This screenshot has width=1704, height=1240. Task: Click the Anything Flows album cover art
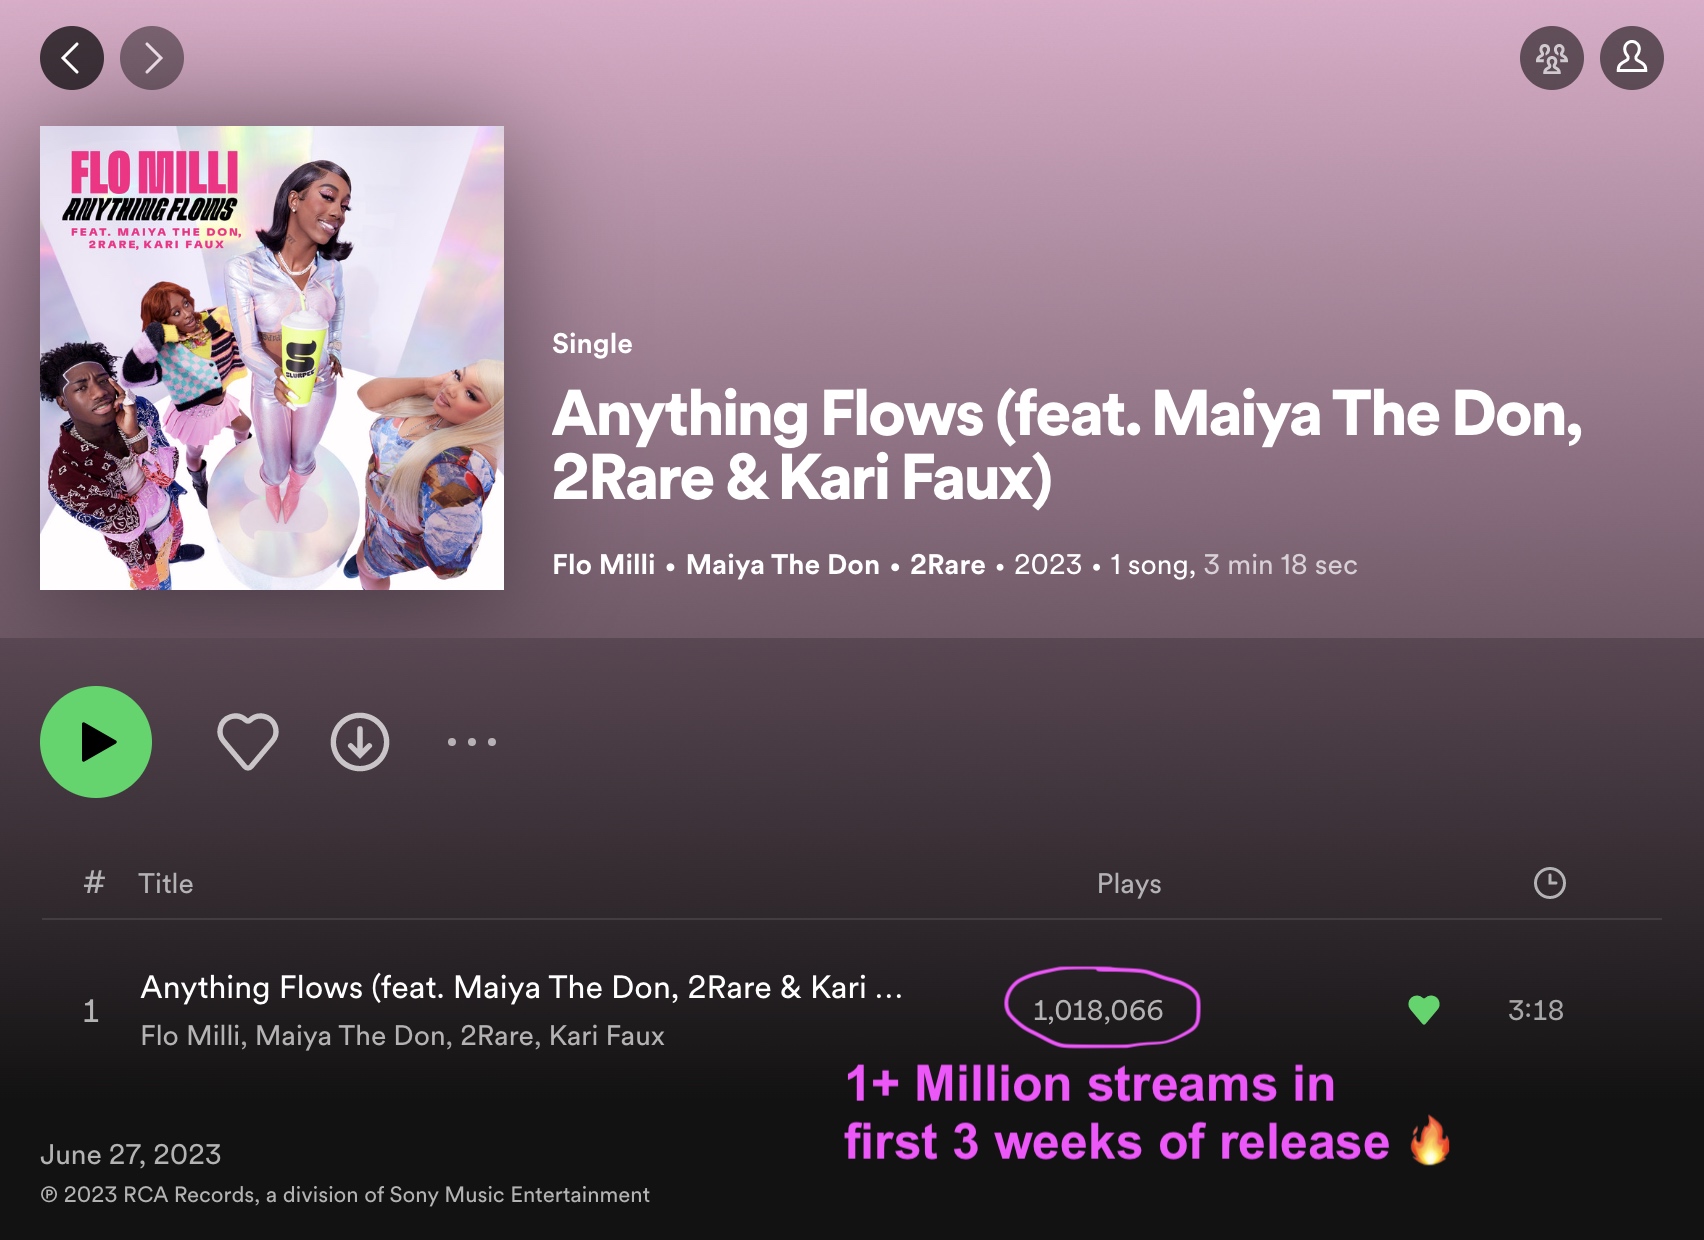272,358
